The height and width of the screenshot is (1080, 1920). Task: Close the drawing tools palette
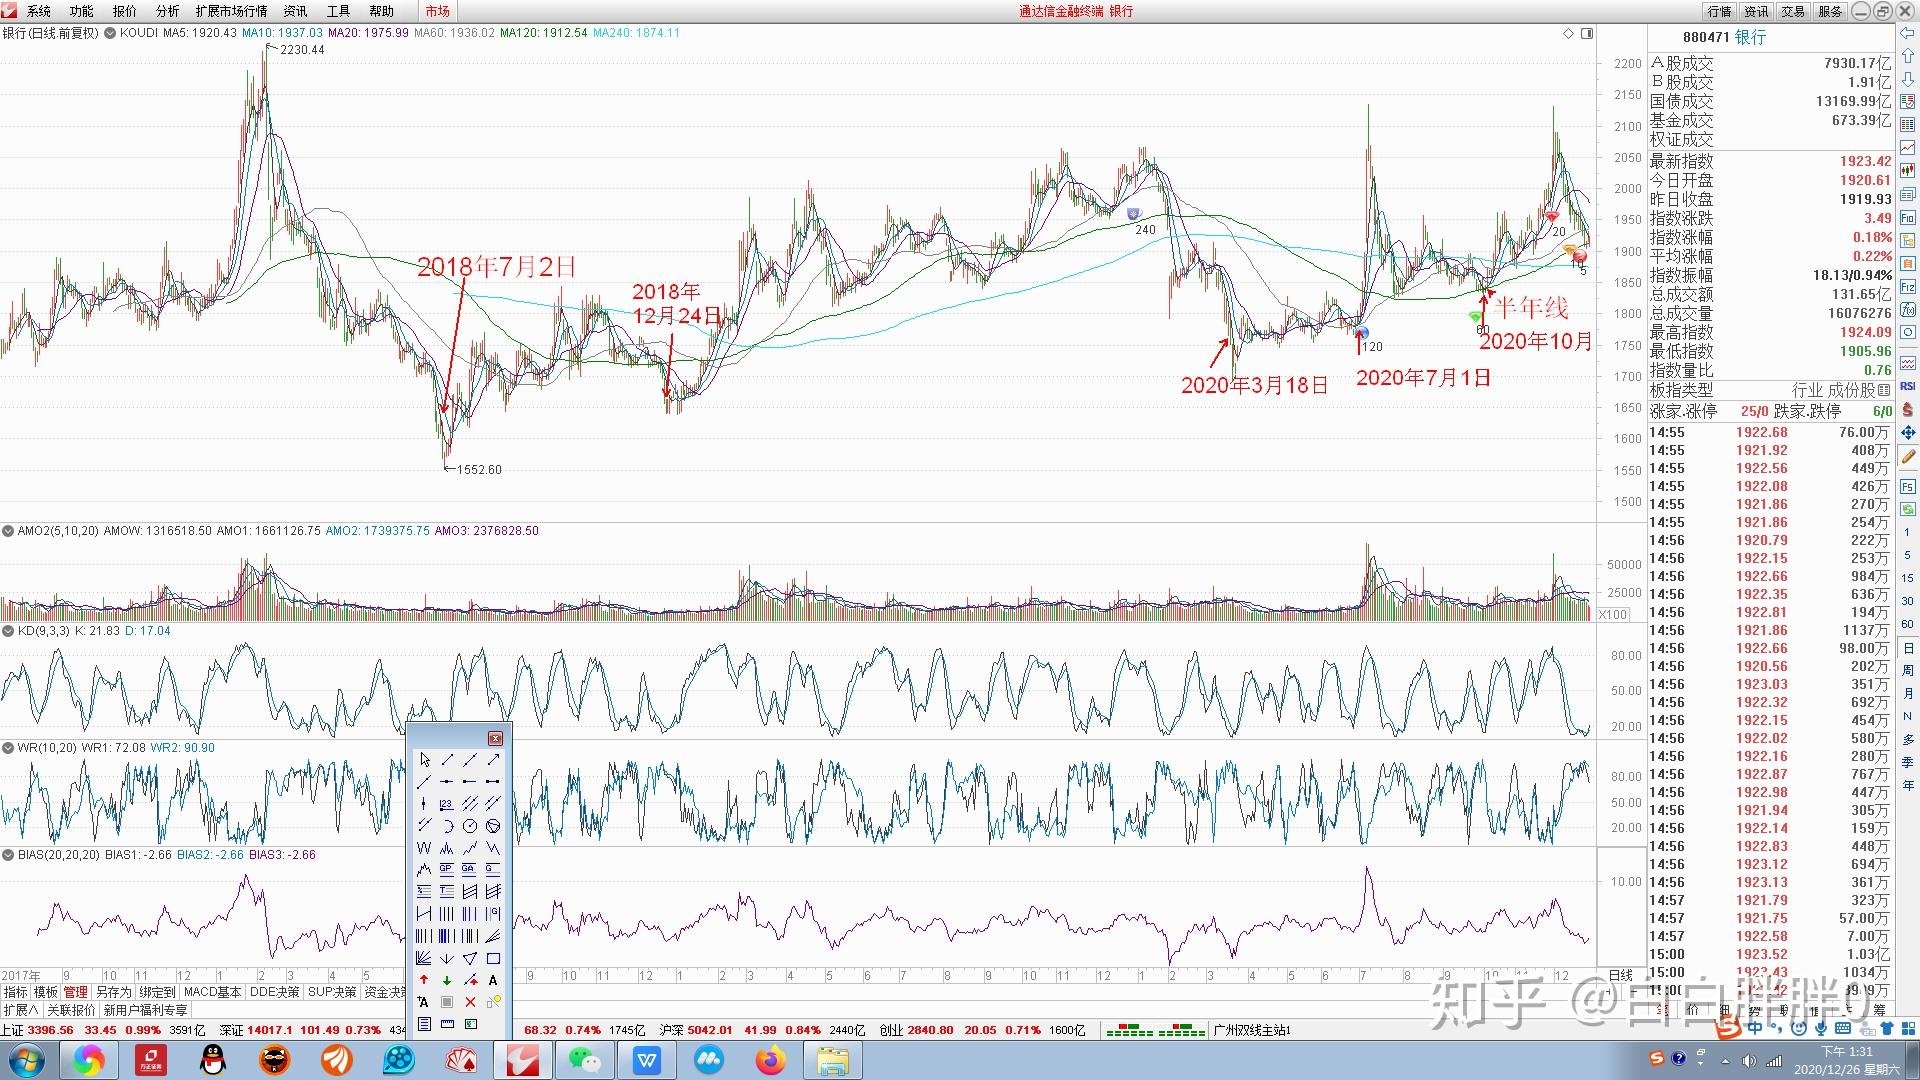pyautogui.click(x=495, y=738)
